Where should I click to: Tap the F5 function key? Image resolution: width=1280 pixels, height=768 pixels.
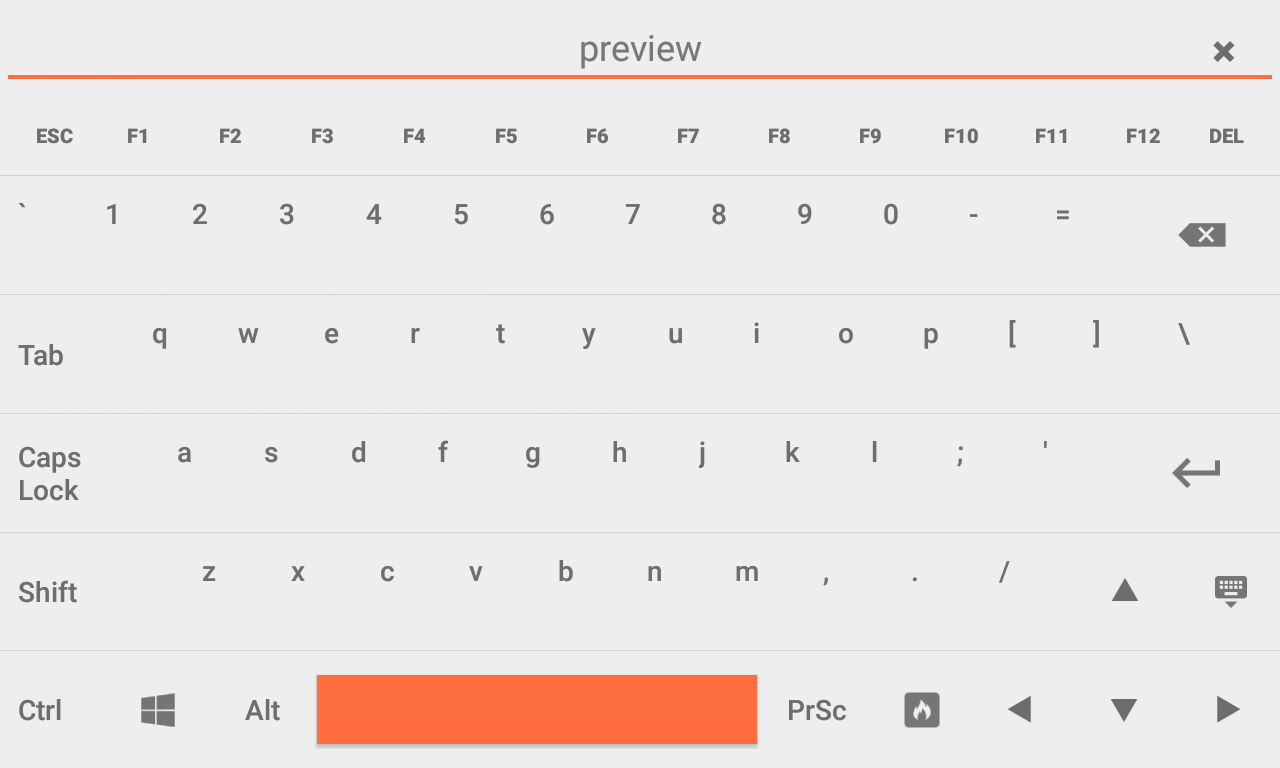[506, 136]
